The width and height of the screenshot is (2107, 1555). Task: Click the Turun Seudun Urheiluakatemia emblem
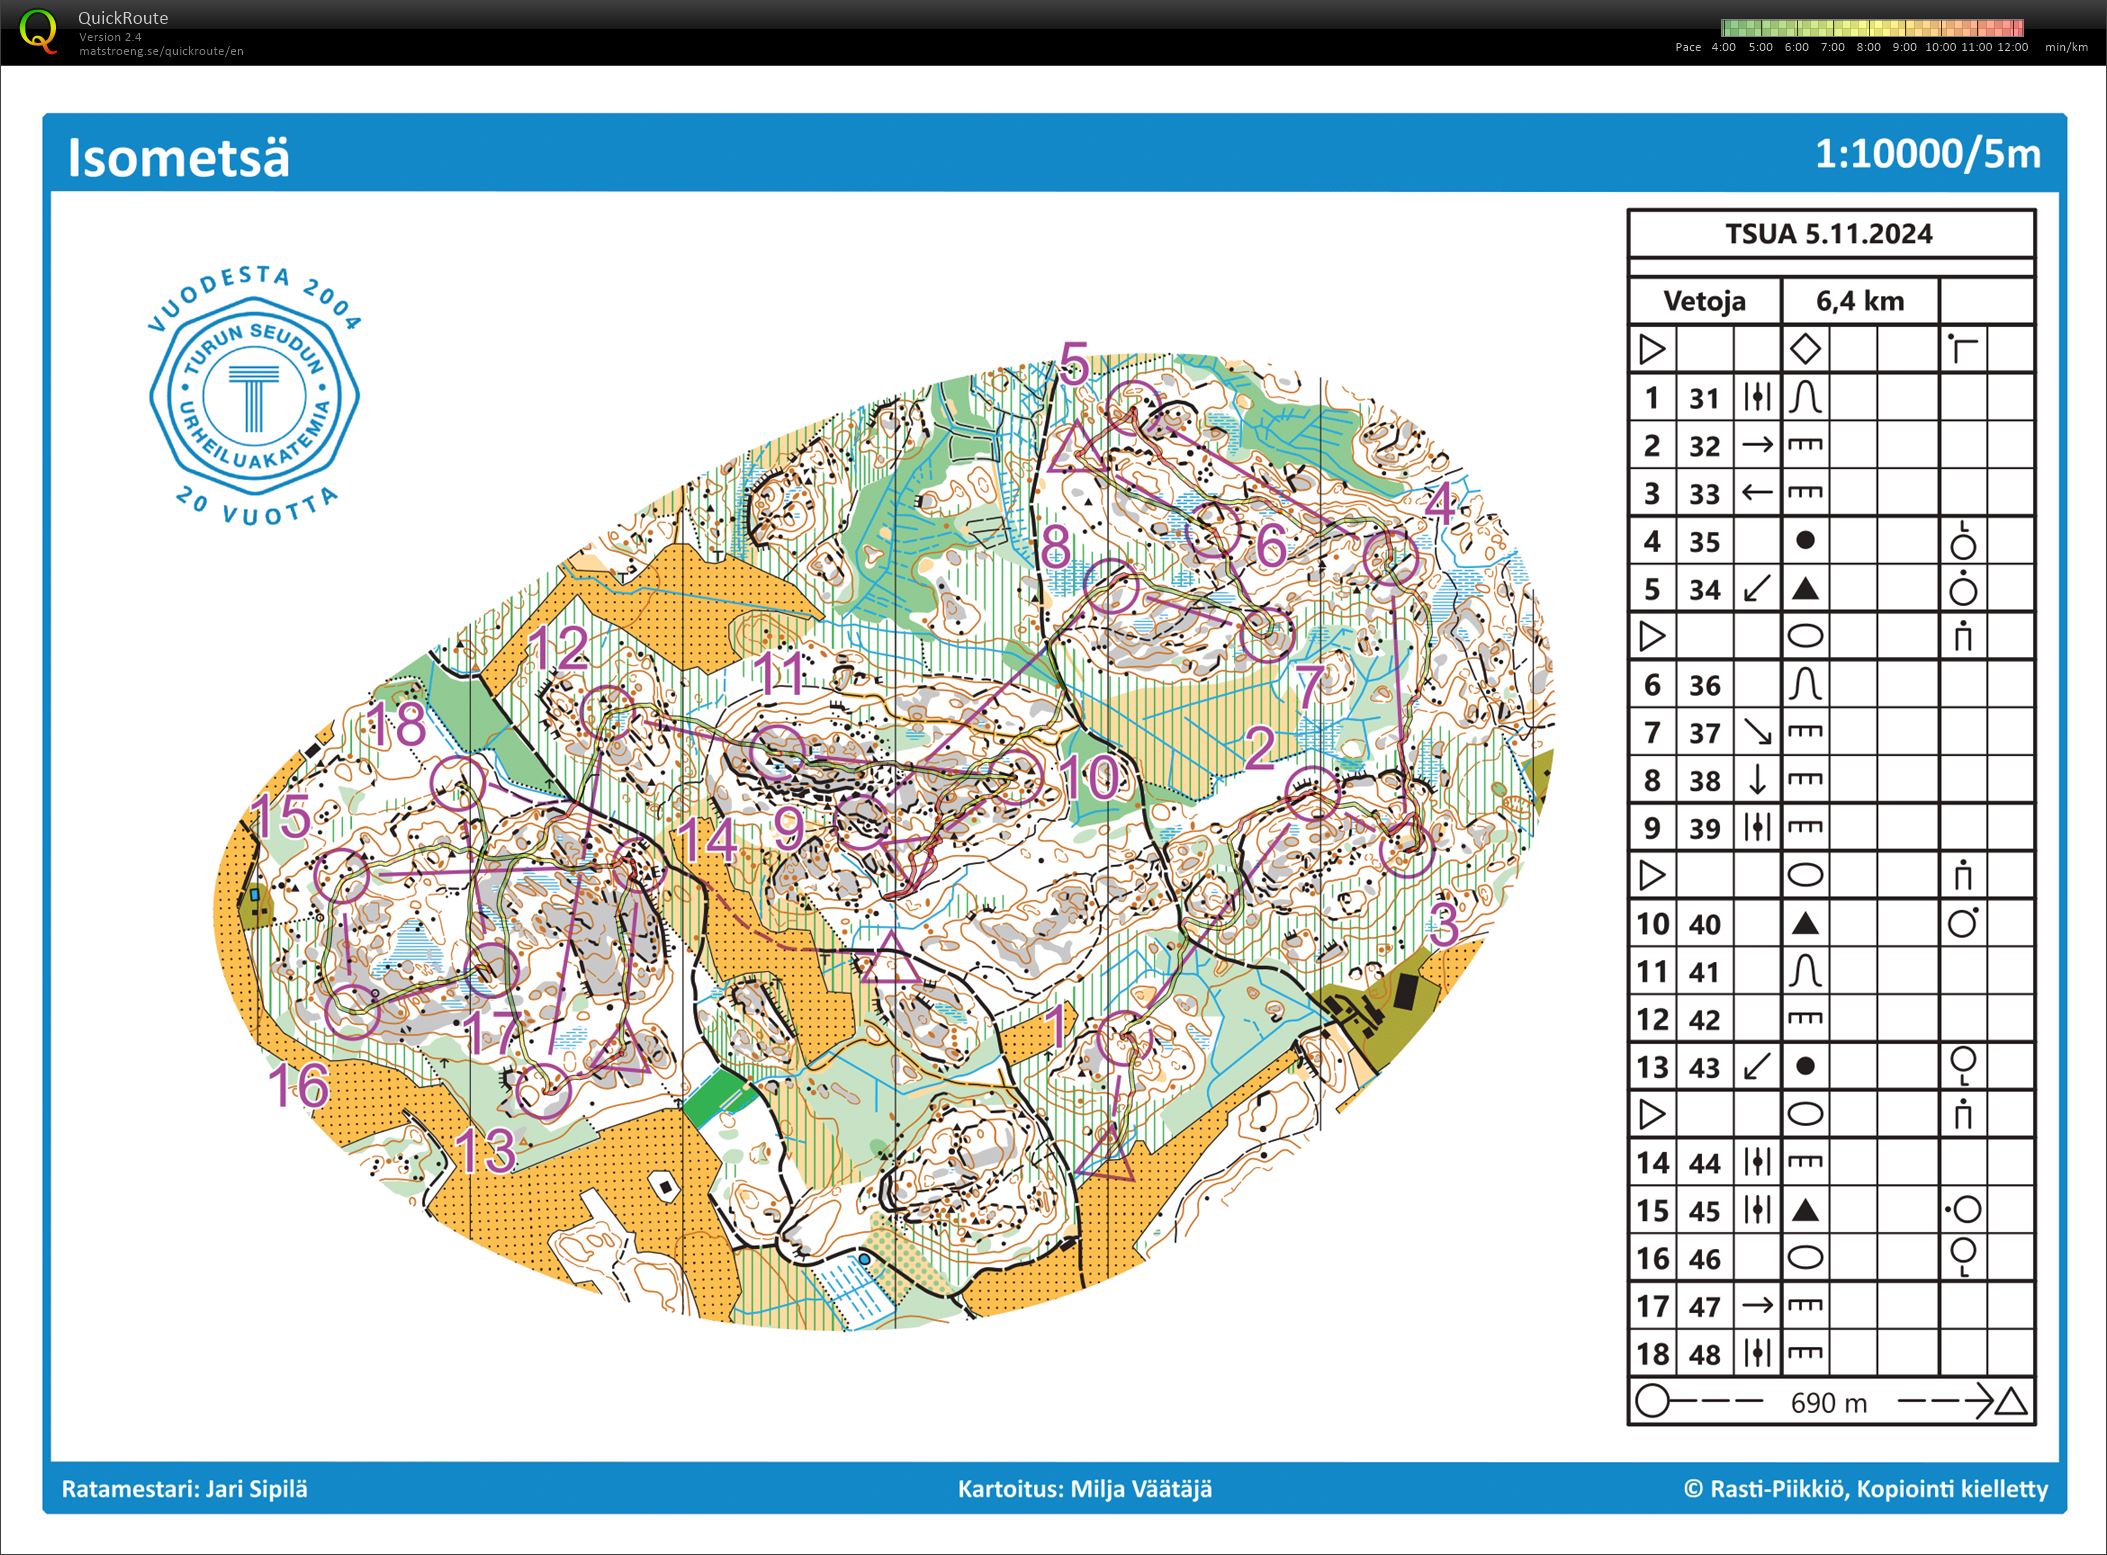[254, 394]
